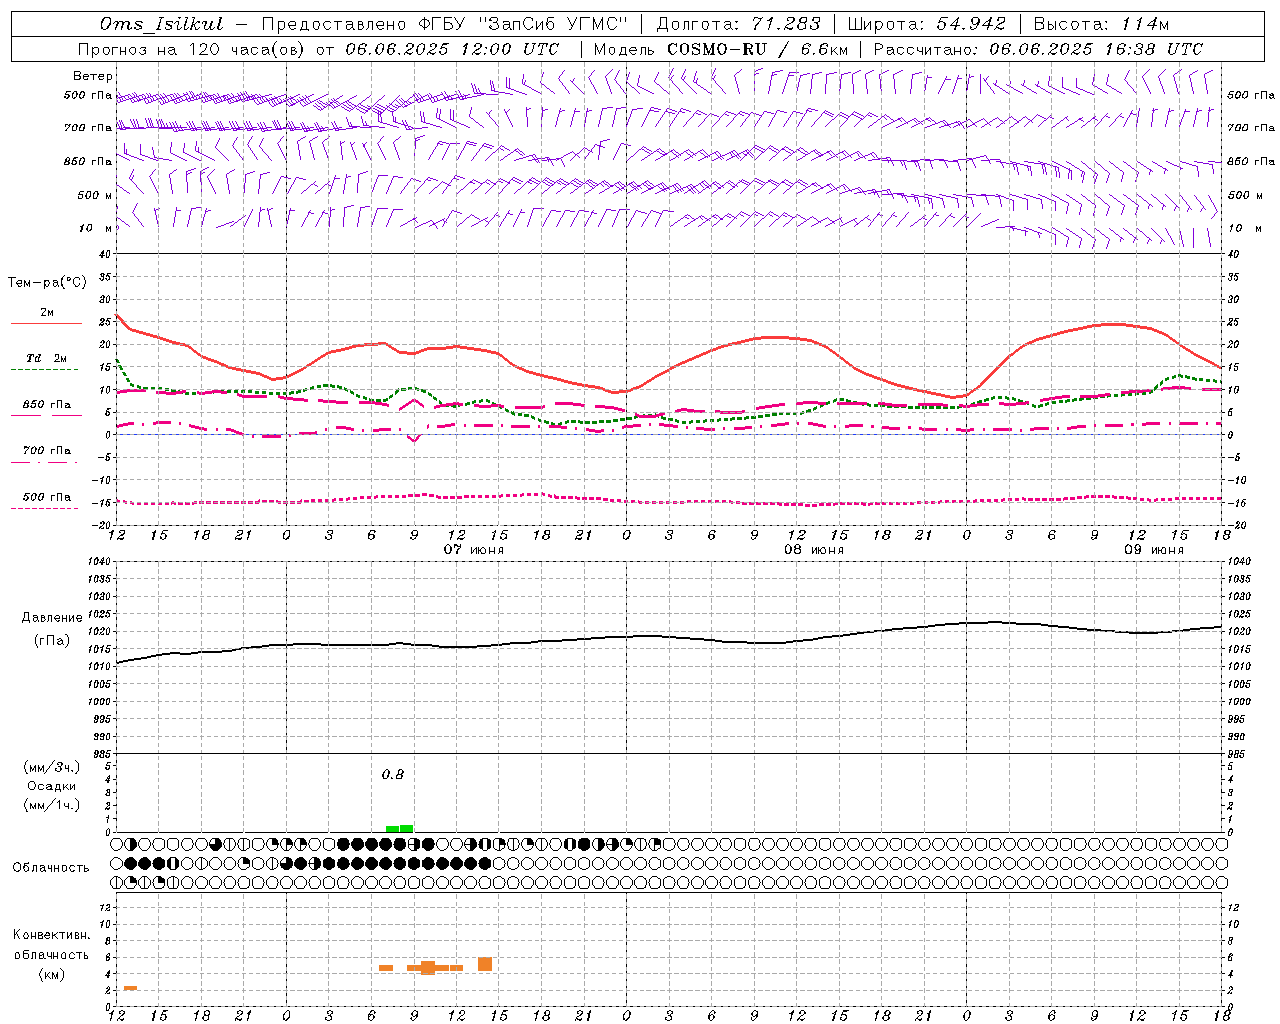Click the 0.8 precipitation amount value

coord(393,775)
